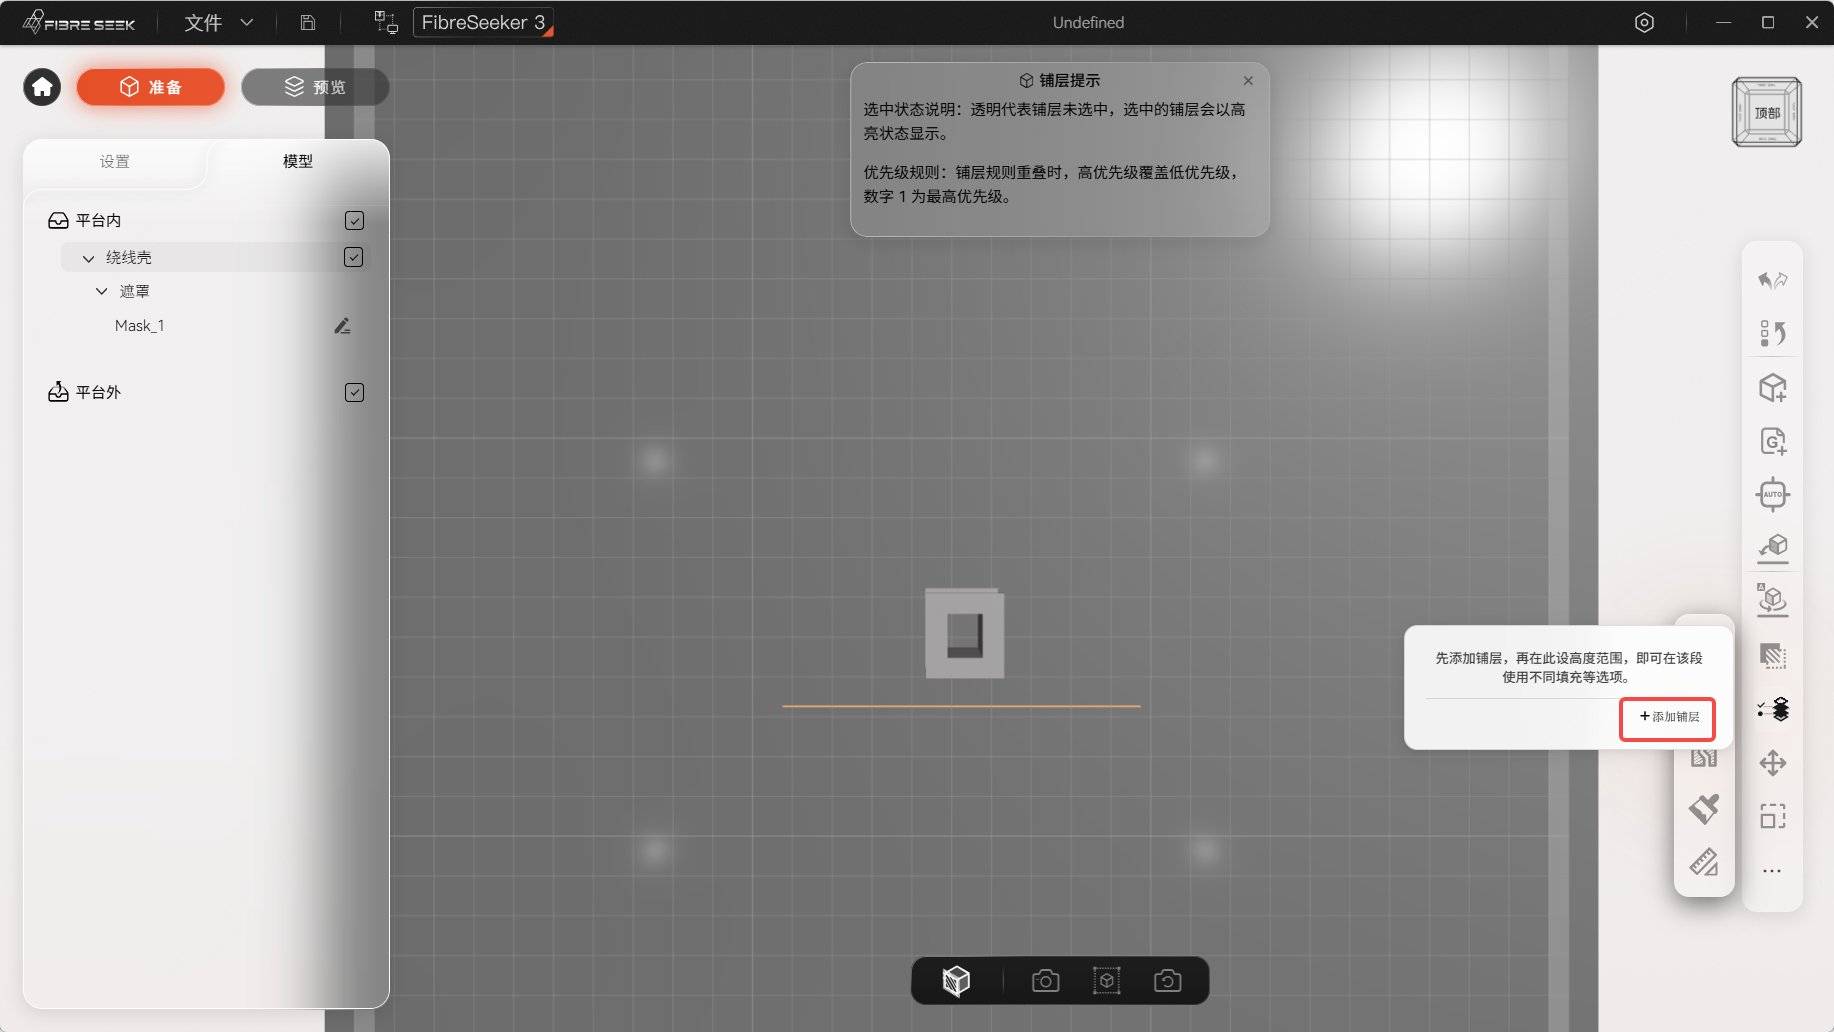Select the move tool icon
Image resolution: width=1834 pixels, height=1032 pixels.
(1772, 763)
